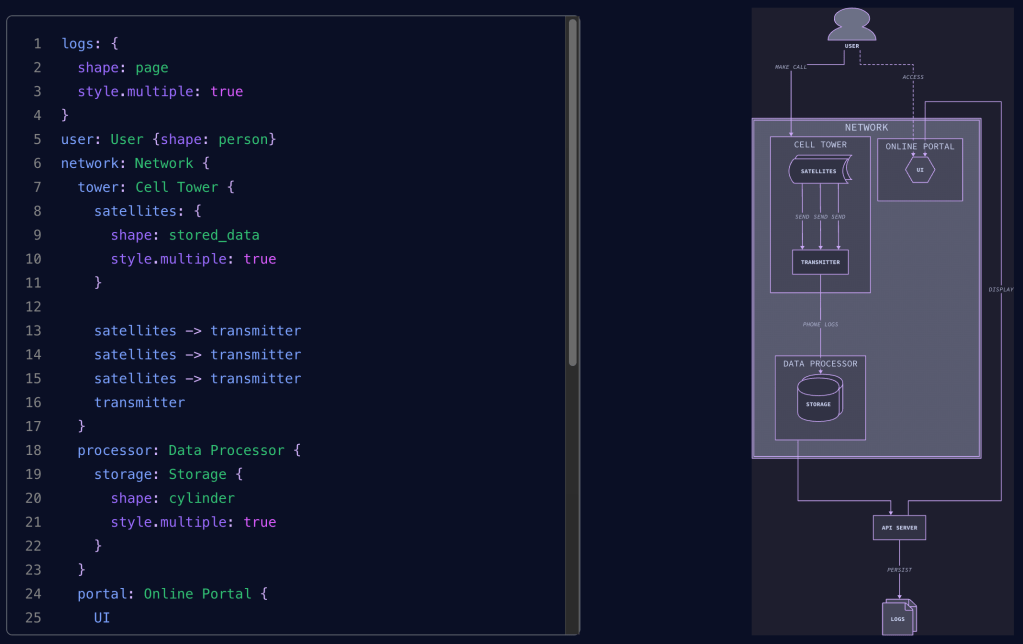
Task: Click the Logs page icon
Action: pyautogui.click(x=898, y=617)
